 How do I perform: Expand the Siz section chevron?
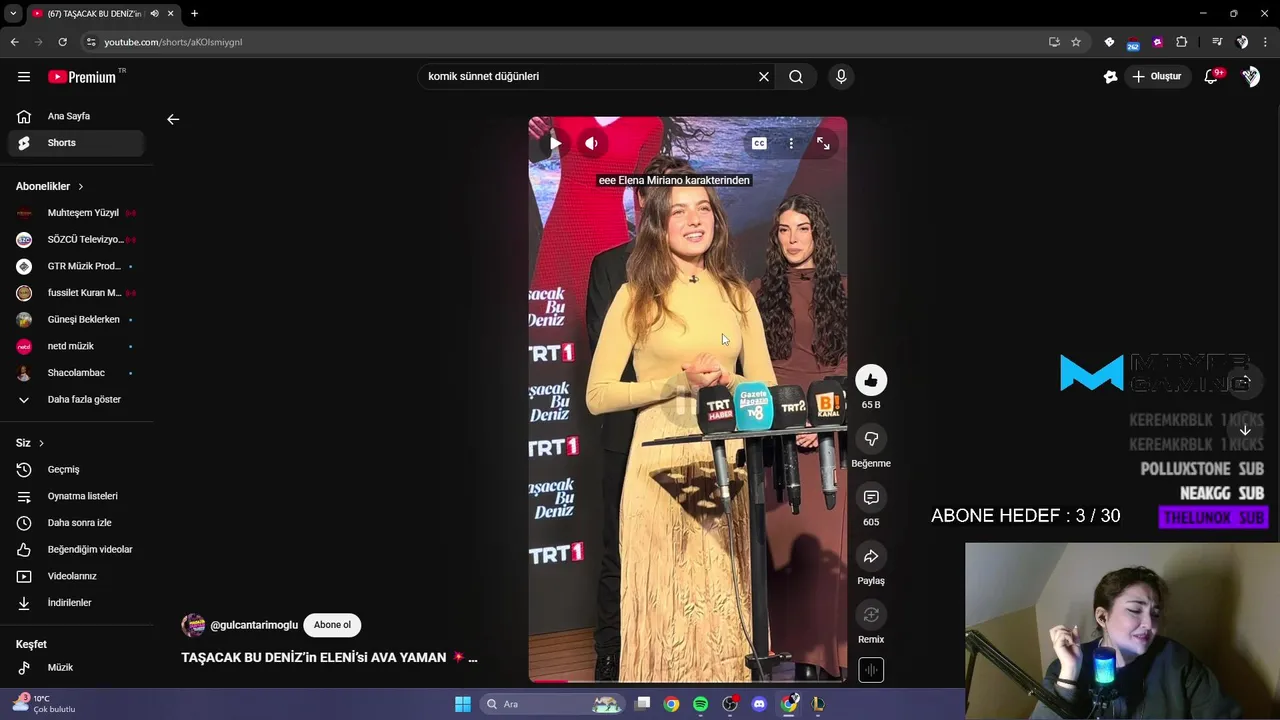pos(41,443)
